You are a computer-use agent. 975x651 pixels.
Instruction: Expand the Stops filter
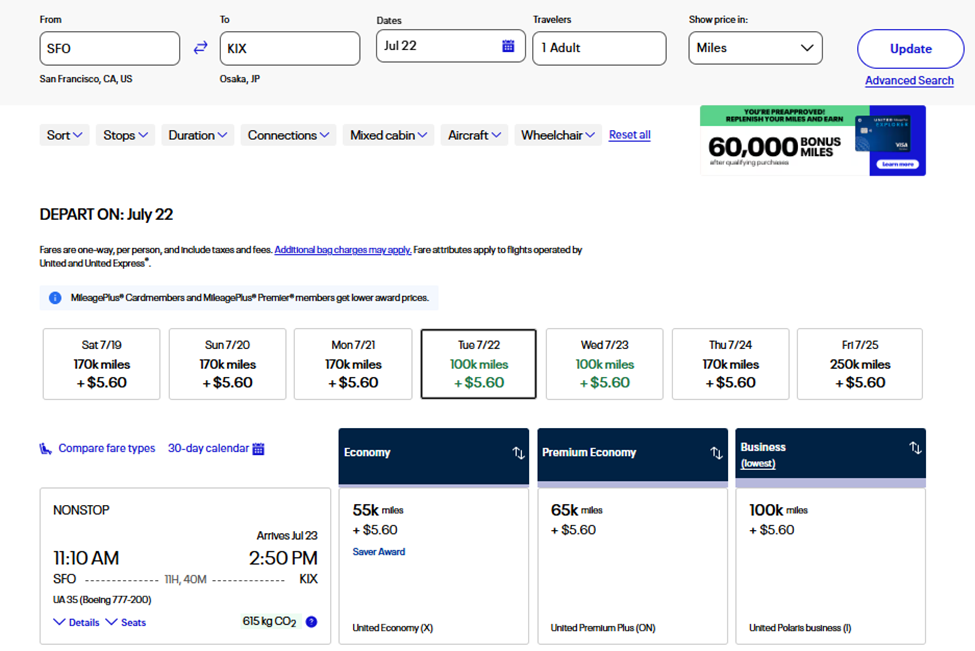pos(125,135)
